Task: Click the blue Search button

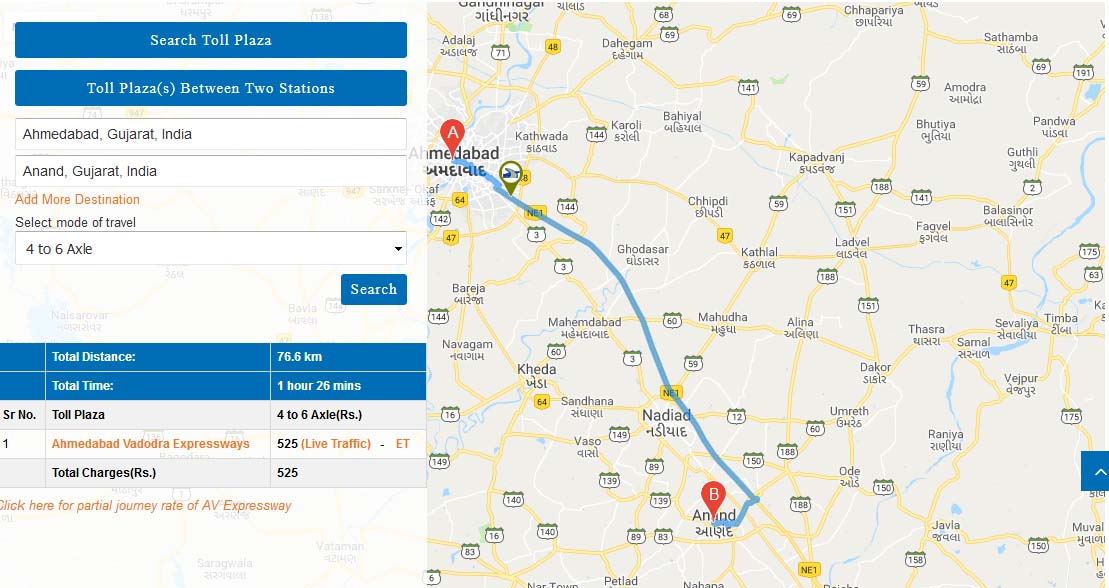Action: (x=373, y=289)
